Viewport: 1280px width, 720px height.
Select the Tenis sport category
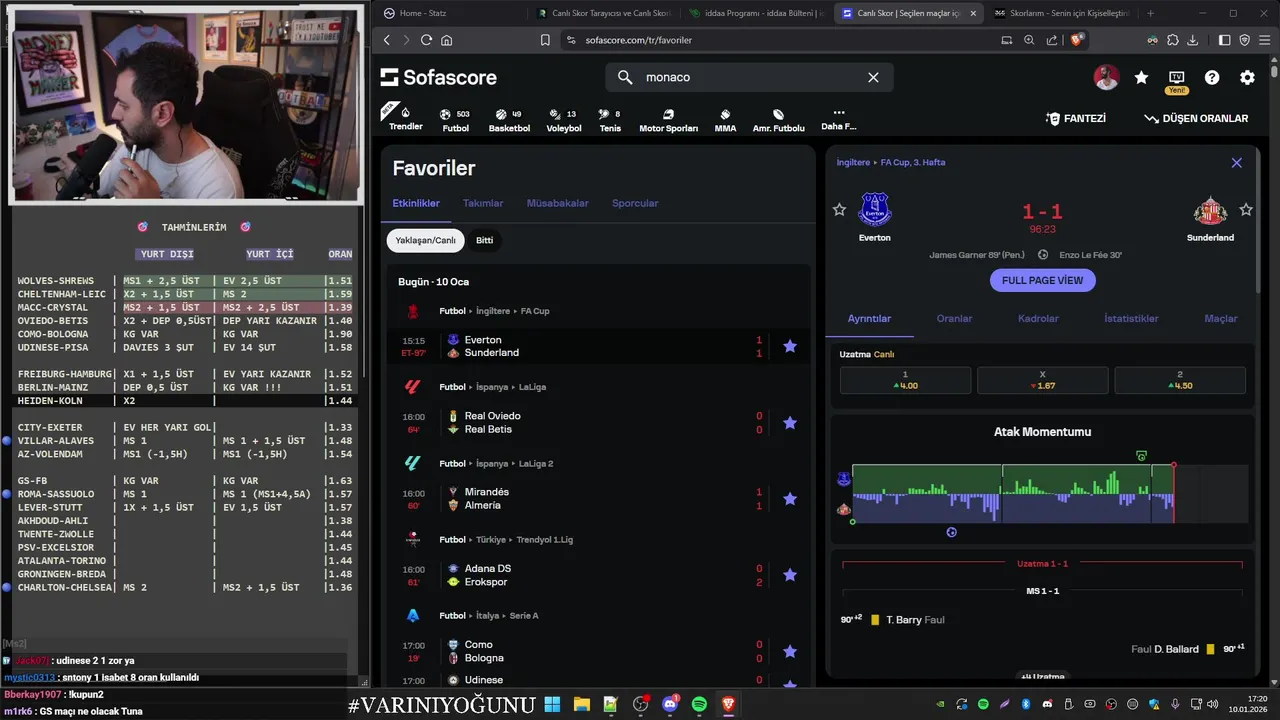pos(610,121)
